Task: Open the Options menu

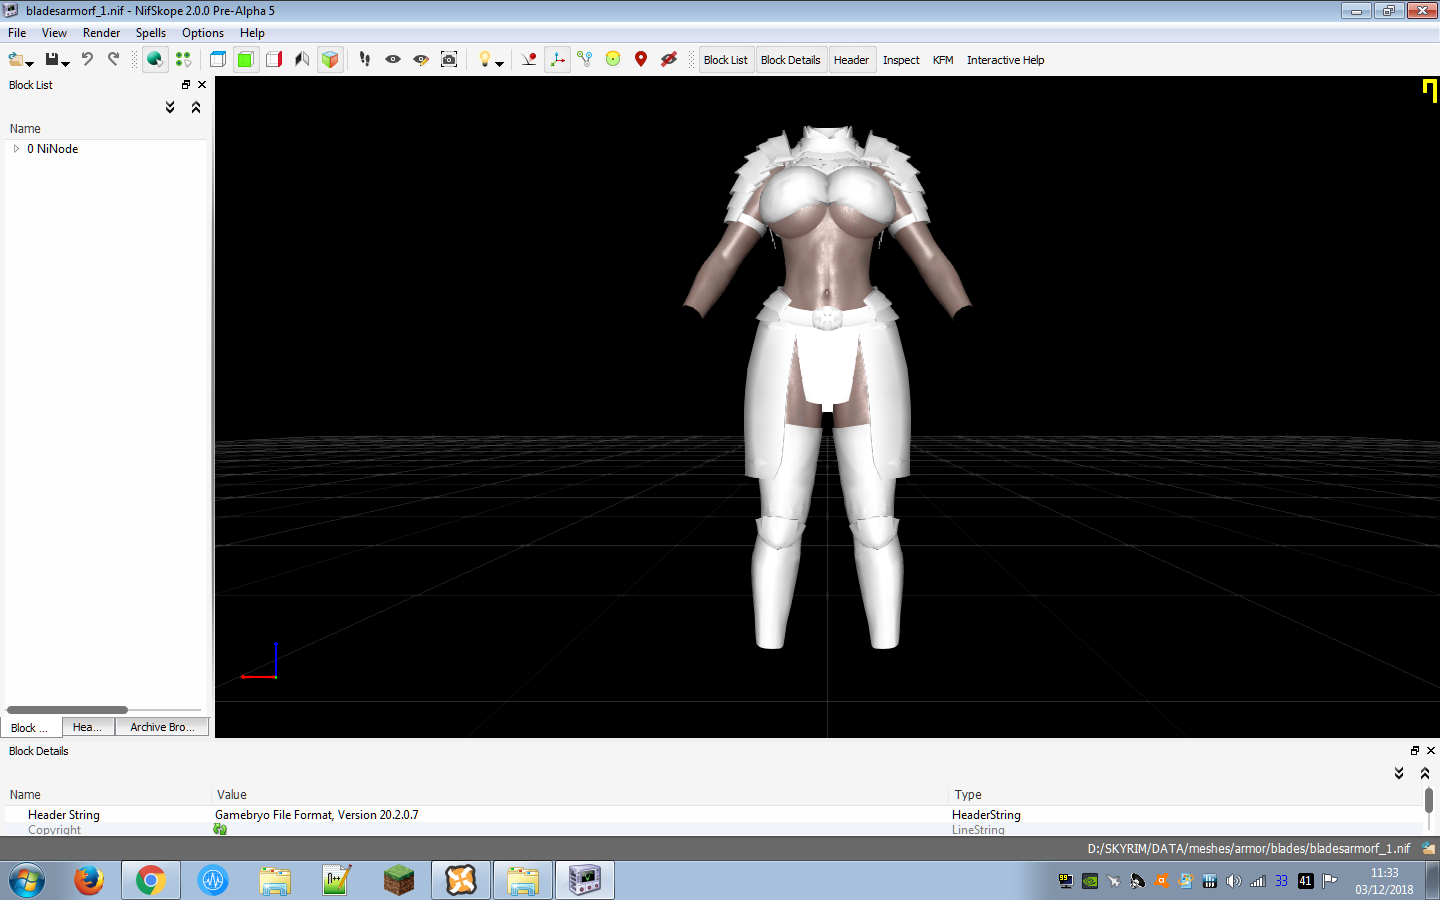Action: point(203,33)
